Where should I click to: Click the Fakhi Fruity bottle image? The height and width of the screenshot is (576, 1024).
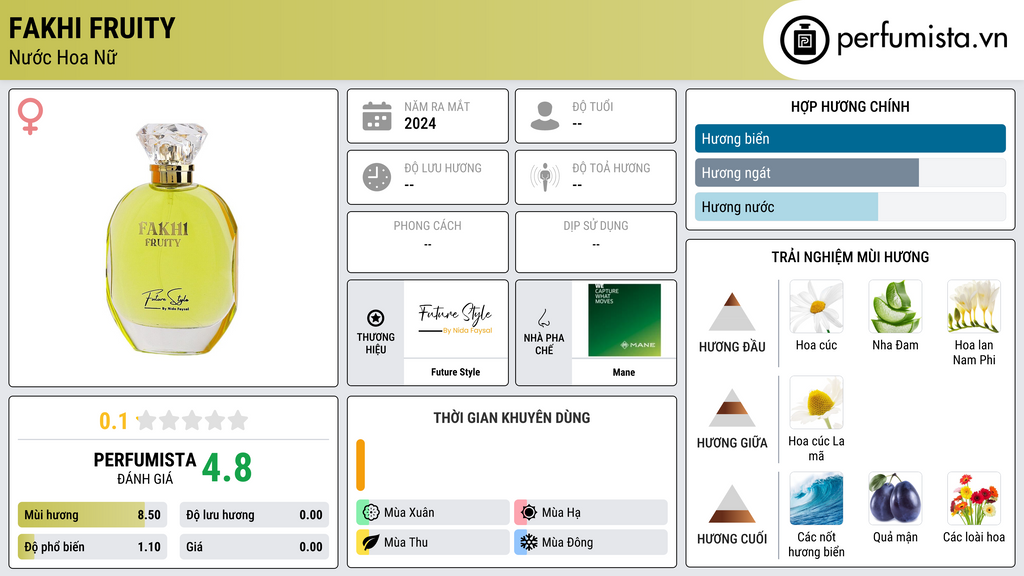click(172, 239)
